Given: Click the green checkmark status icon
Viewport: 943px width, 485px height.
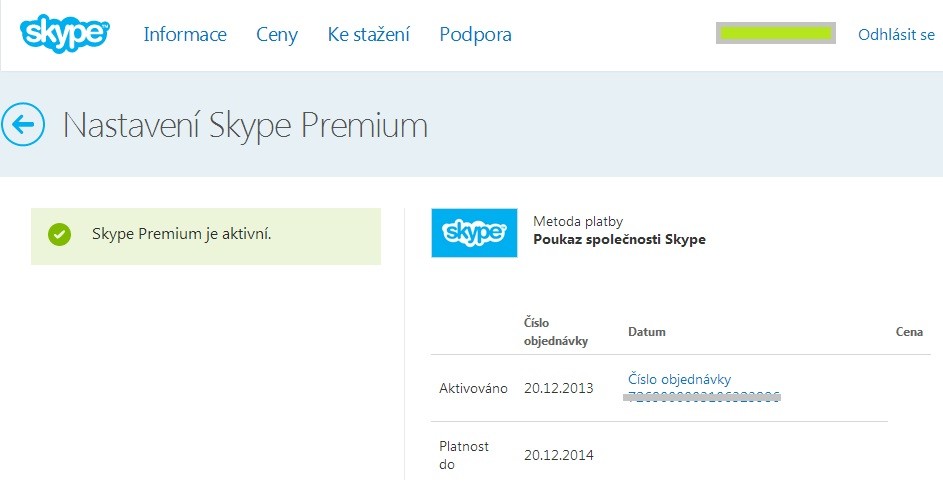Looking at the screenshot, I should 60,234.
